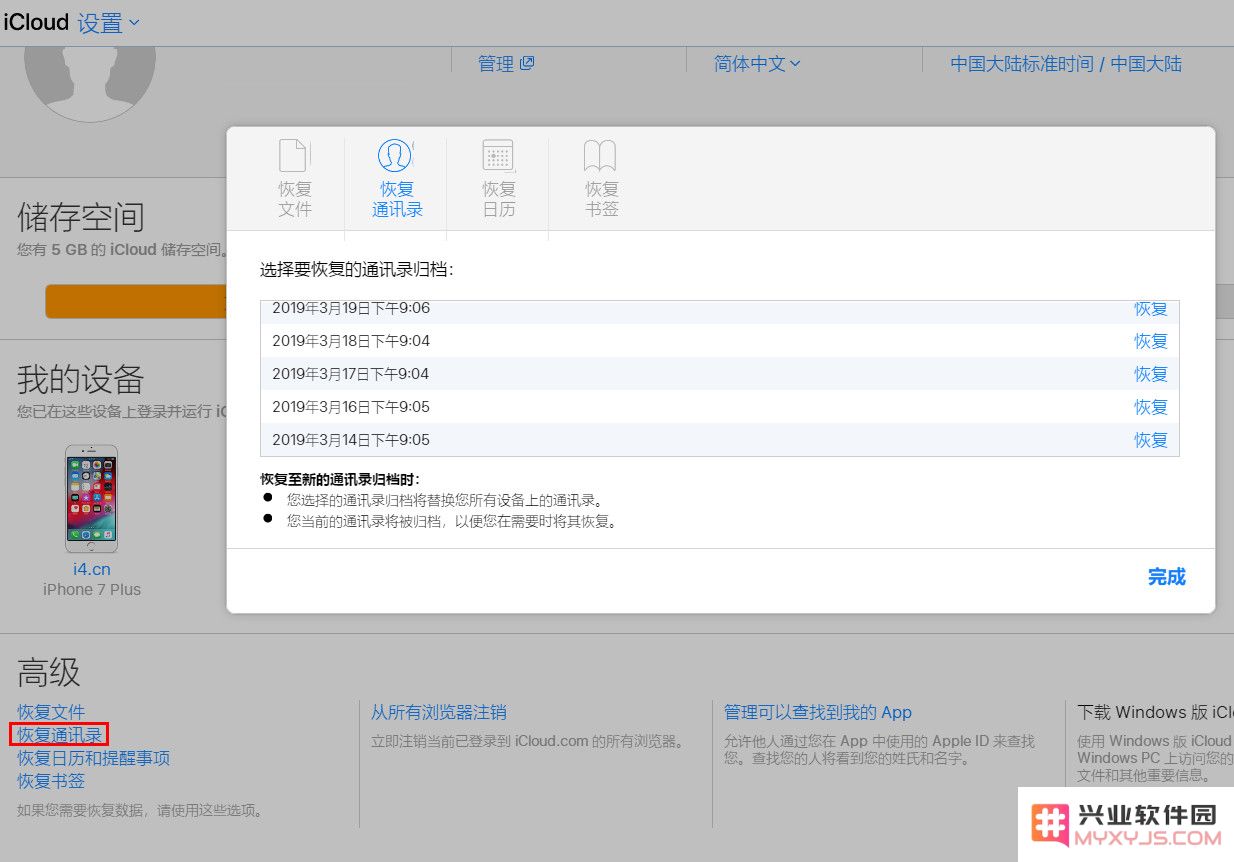Click 完成 to close the dialog
Viewport: 1234px width, 862px height.
click(1166, 577)
